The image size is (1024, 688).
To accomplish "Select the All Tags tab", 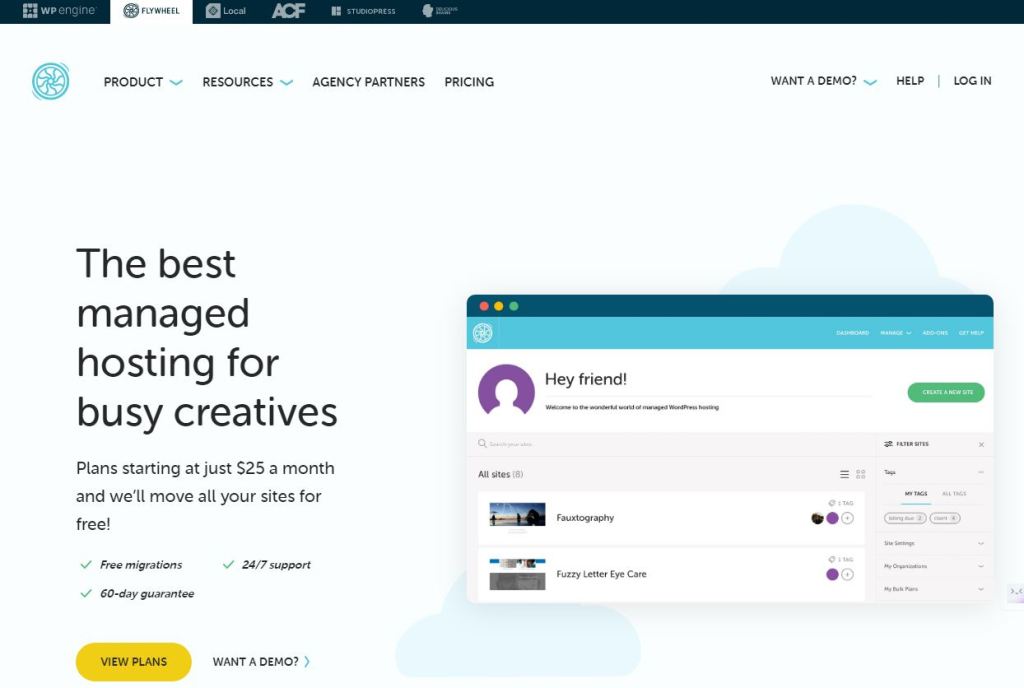I will pyautogui.click(x=954, y=494).
